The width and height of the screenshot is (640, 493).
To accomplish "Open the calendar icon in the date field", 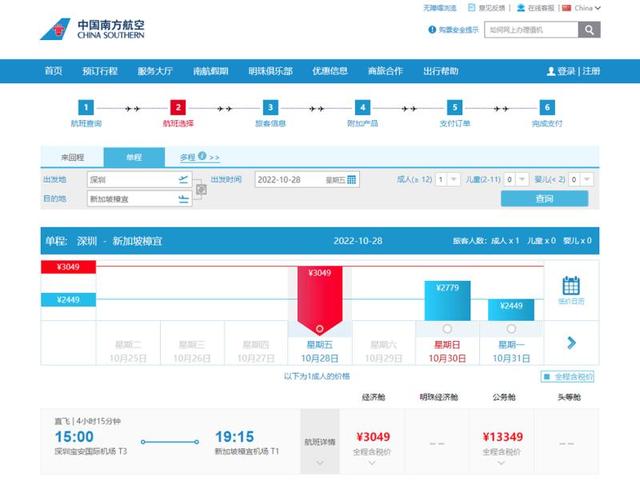I will pos(351,180).
